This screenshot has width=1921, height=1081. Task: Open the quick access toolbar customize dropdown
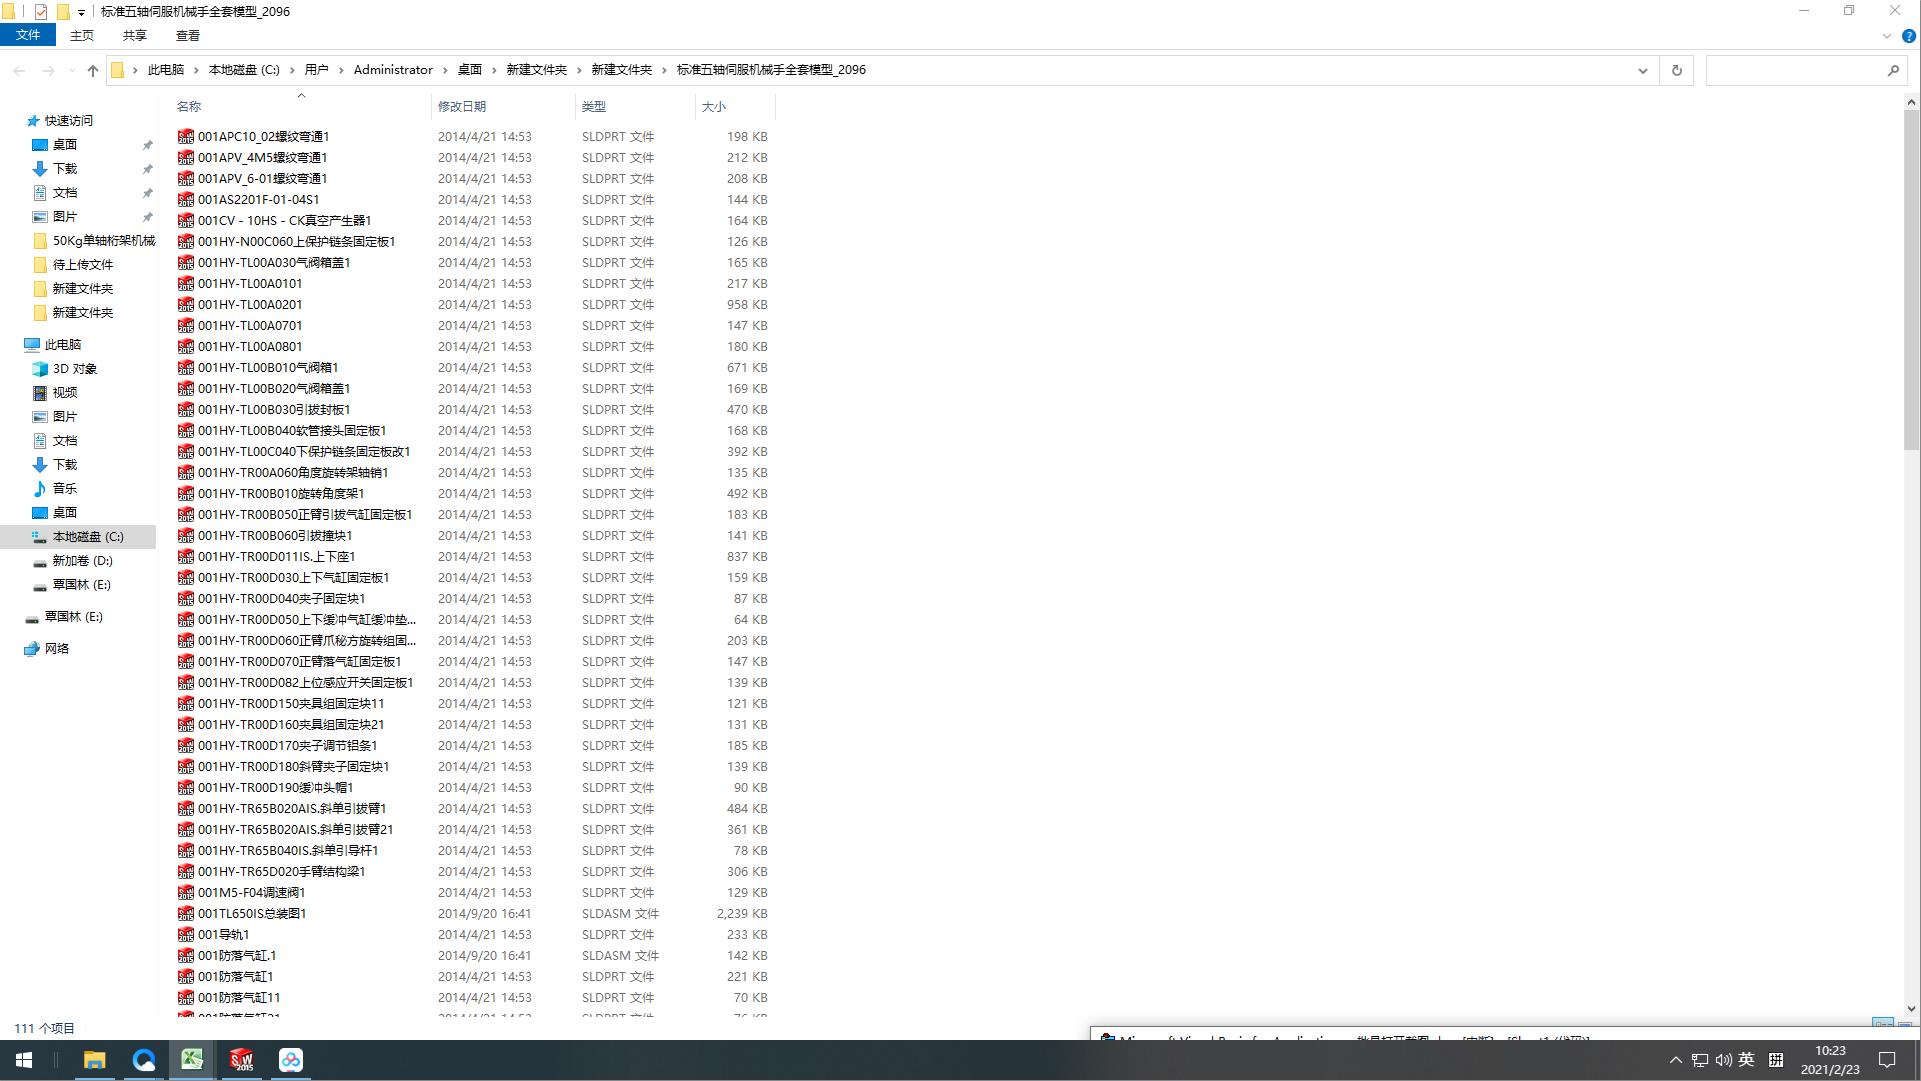tap(81, 13)
